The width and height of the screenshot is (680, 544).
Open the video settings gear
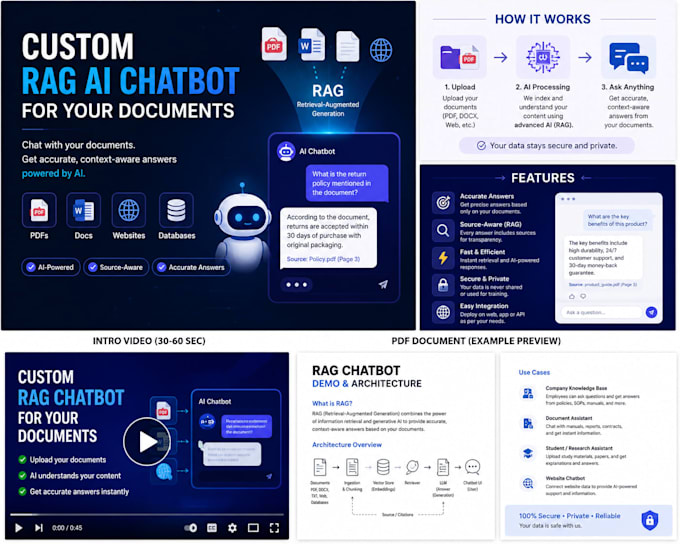point(232,528)
